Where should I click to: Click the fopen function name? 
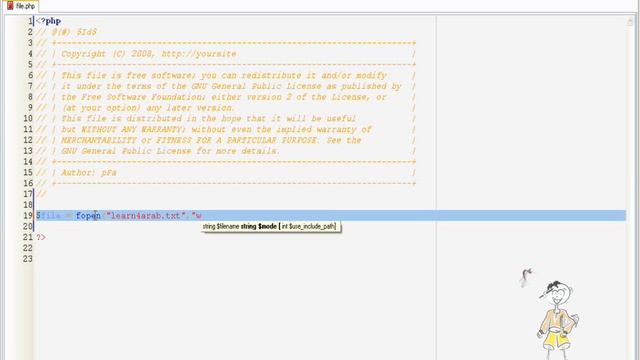coord(88,216)
